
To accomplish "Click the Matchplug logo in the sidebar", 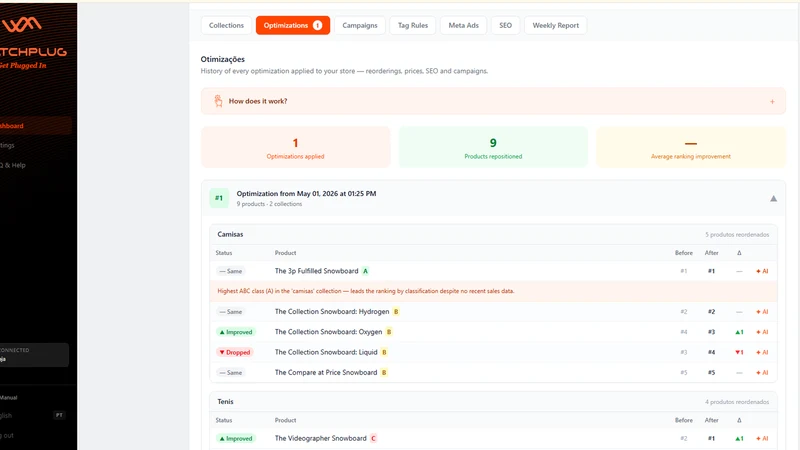I will pos(33,42).
